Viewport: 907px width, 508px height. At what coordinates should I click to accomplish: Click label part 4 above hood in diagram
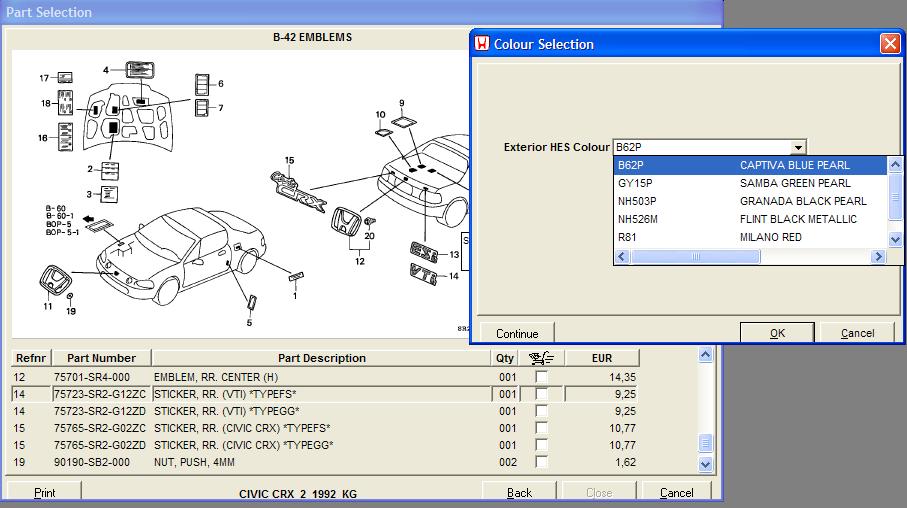140,70
